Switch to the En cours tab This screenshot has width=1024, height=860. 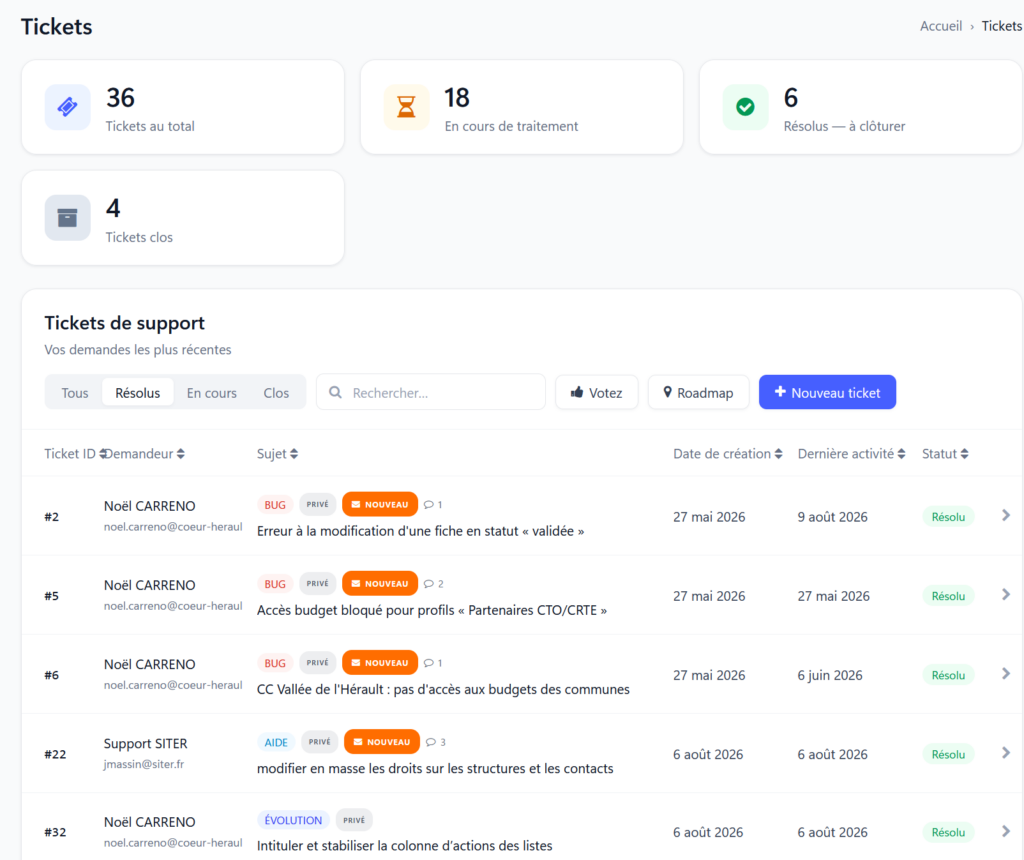[212, 392]
